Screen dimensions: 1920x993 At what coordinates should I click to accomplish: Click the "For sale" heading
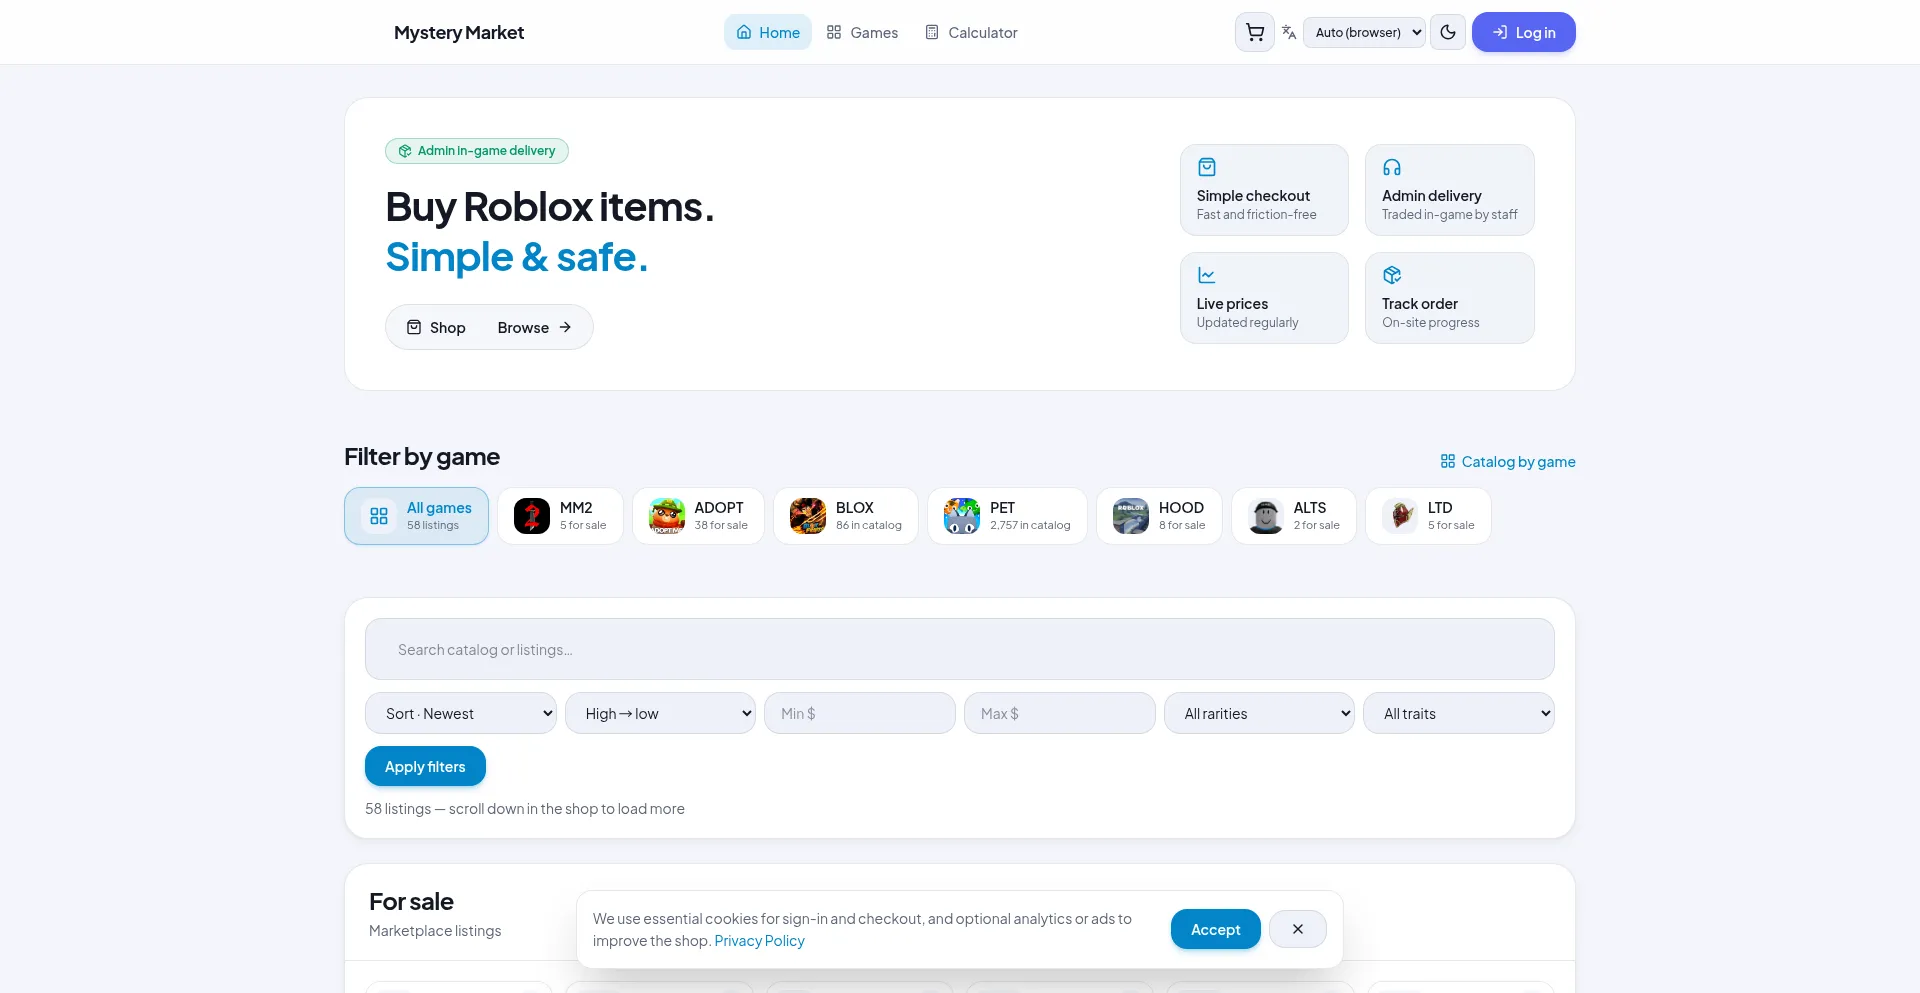tap(411, 902)
